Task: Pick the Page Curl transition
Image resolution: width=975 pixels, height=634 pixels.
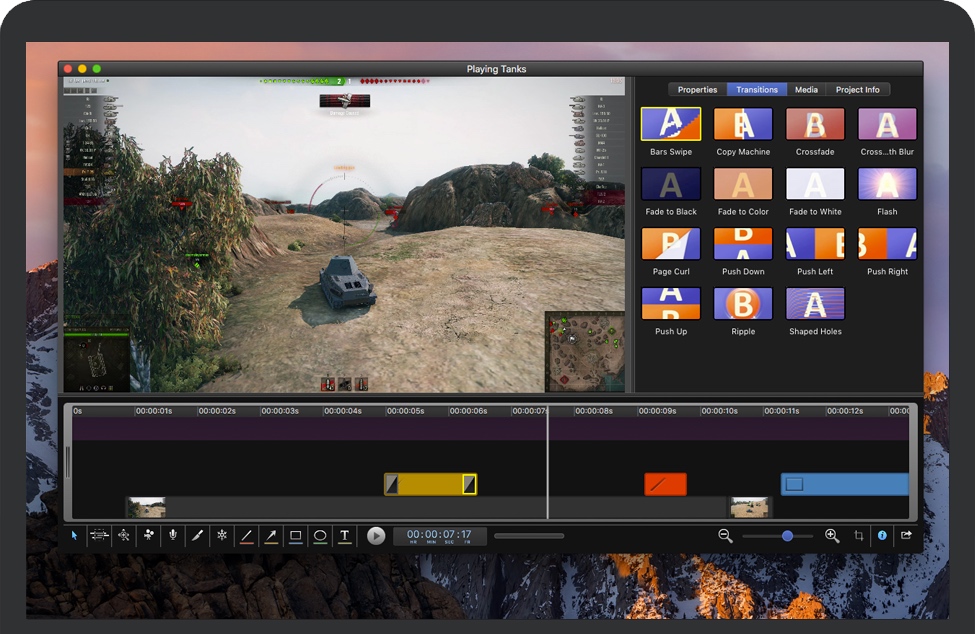Action: pyautogui.click(x=670, y=244)
